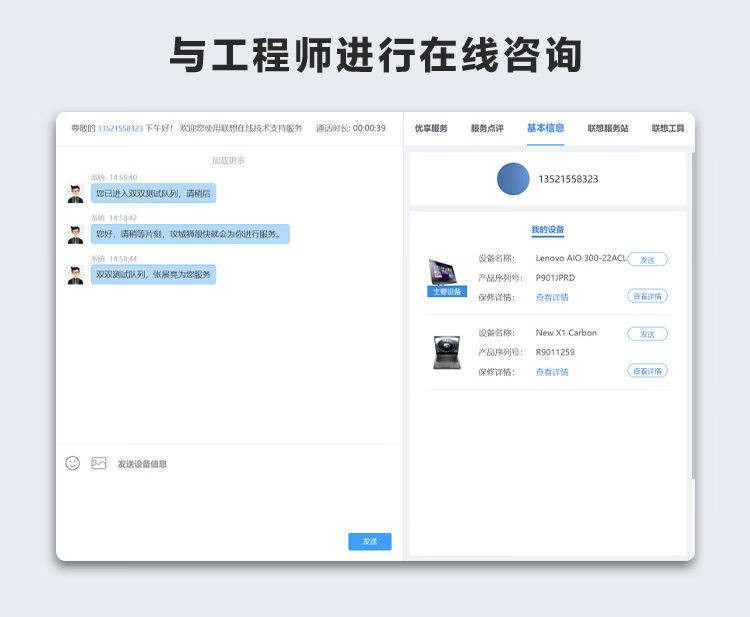Open 查看详情 link for Lenovo AIO warranty
Viewport: 750px width, 617px height.
[x=552, y=297]
